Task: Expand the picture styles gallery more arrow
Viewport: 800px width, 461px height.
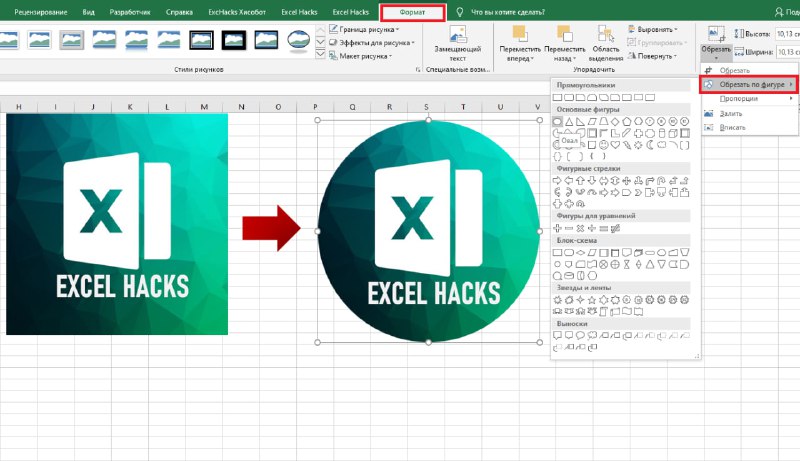Action: tap(320, 54)
